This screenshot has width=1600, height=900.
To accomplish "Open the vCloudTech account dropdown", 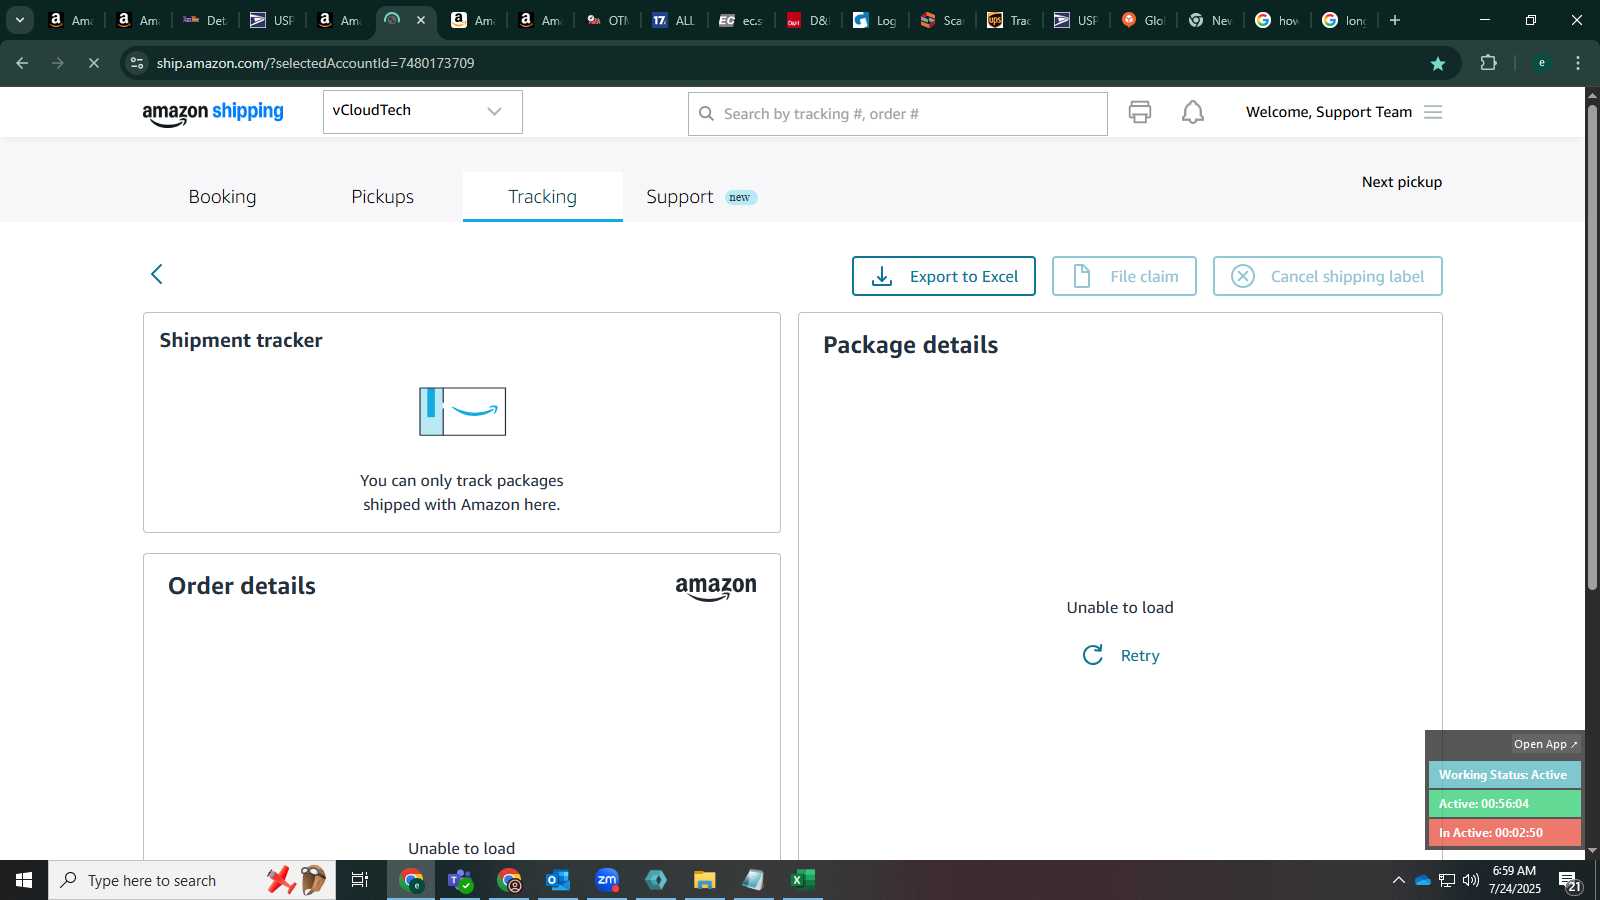I will pos(422,111).
